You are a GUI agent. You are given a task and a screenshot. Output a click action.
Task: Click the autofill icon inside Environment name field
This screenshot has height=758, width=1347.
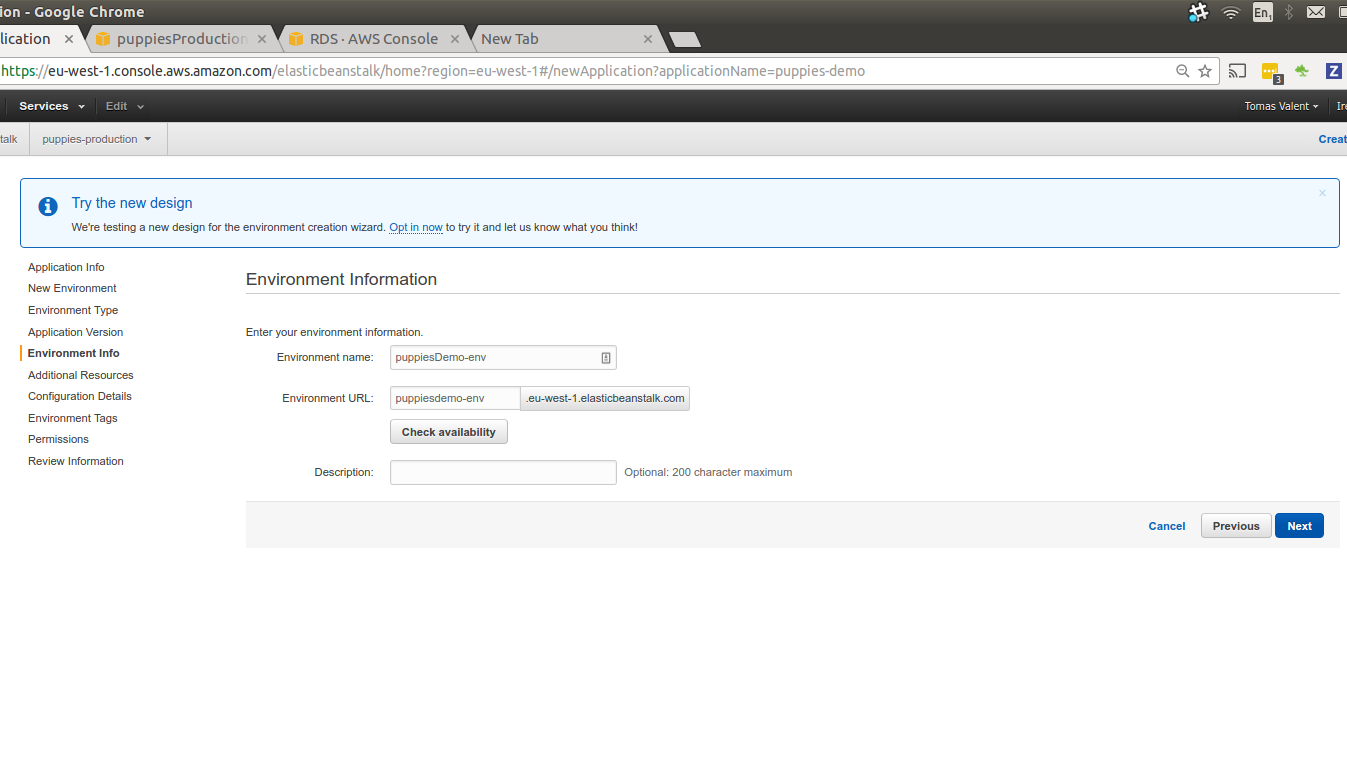pos(606,358)
